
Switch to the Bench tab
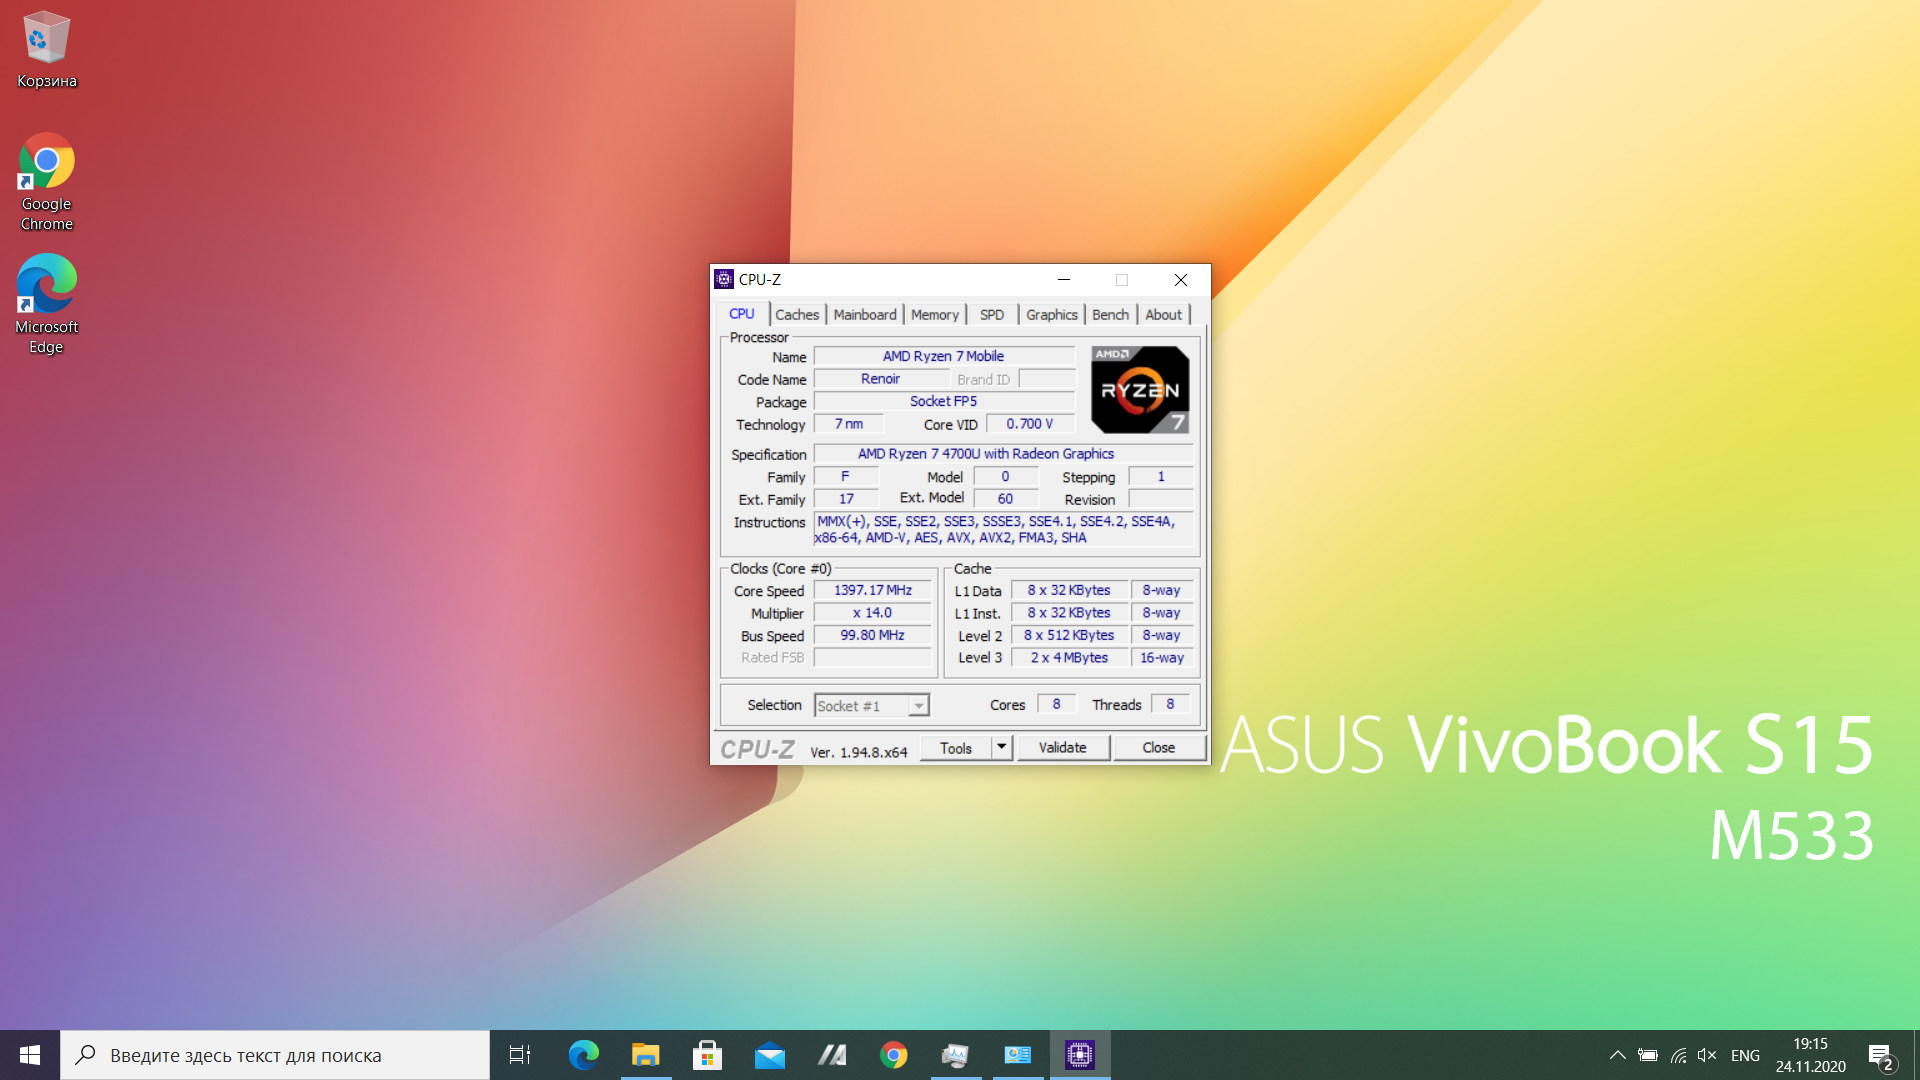[x=1110, y=314]
